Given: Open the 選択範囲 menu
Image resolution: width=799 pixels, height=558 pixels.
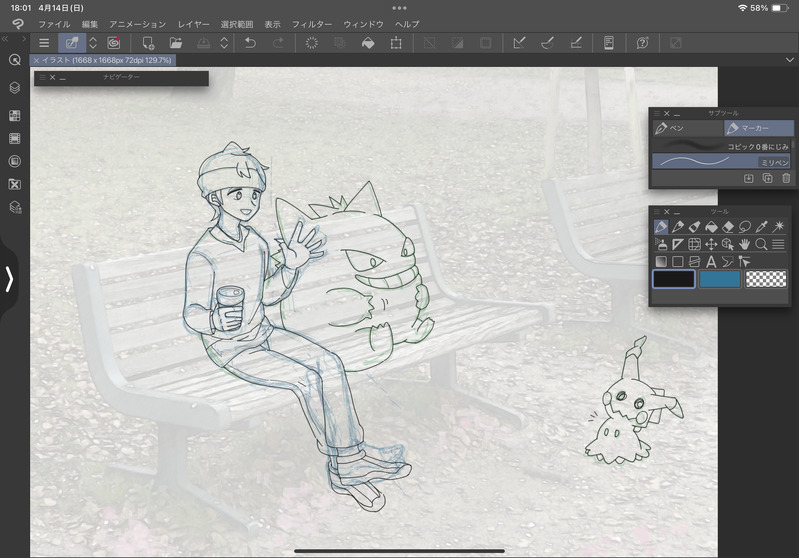Looking at the screenshot, I should (x=237, y=24).
